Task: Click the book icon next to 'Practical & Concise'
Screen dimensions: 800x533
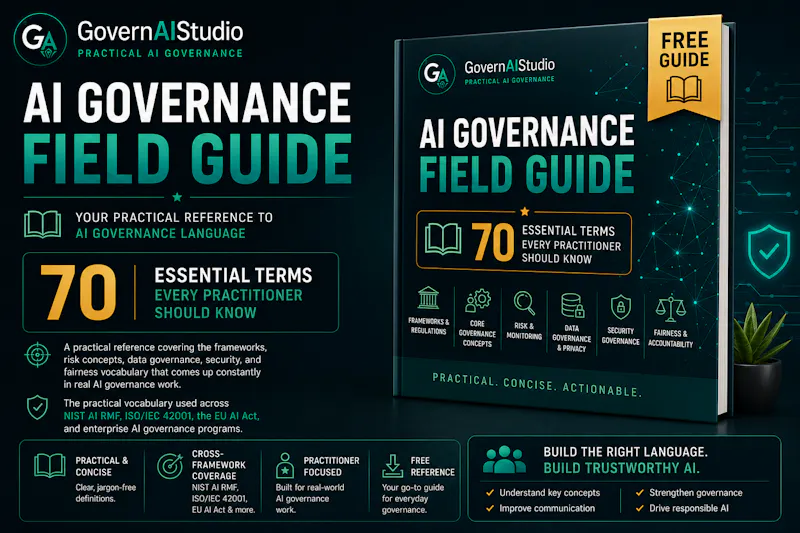Action: pyautogui.click(x=49, y=465)
